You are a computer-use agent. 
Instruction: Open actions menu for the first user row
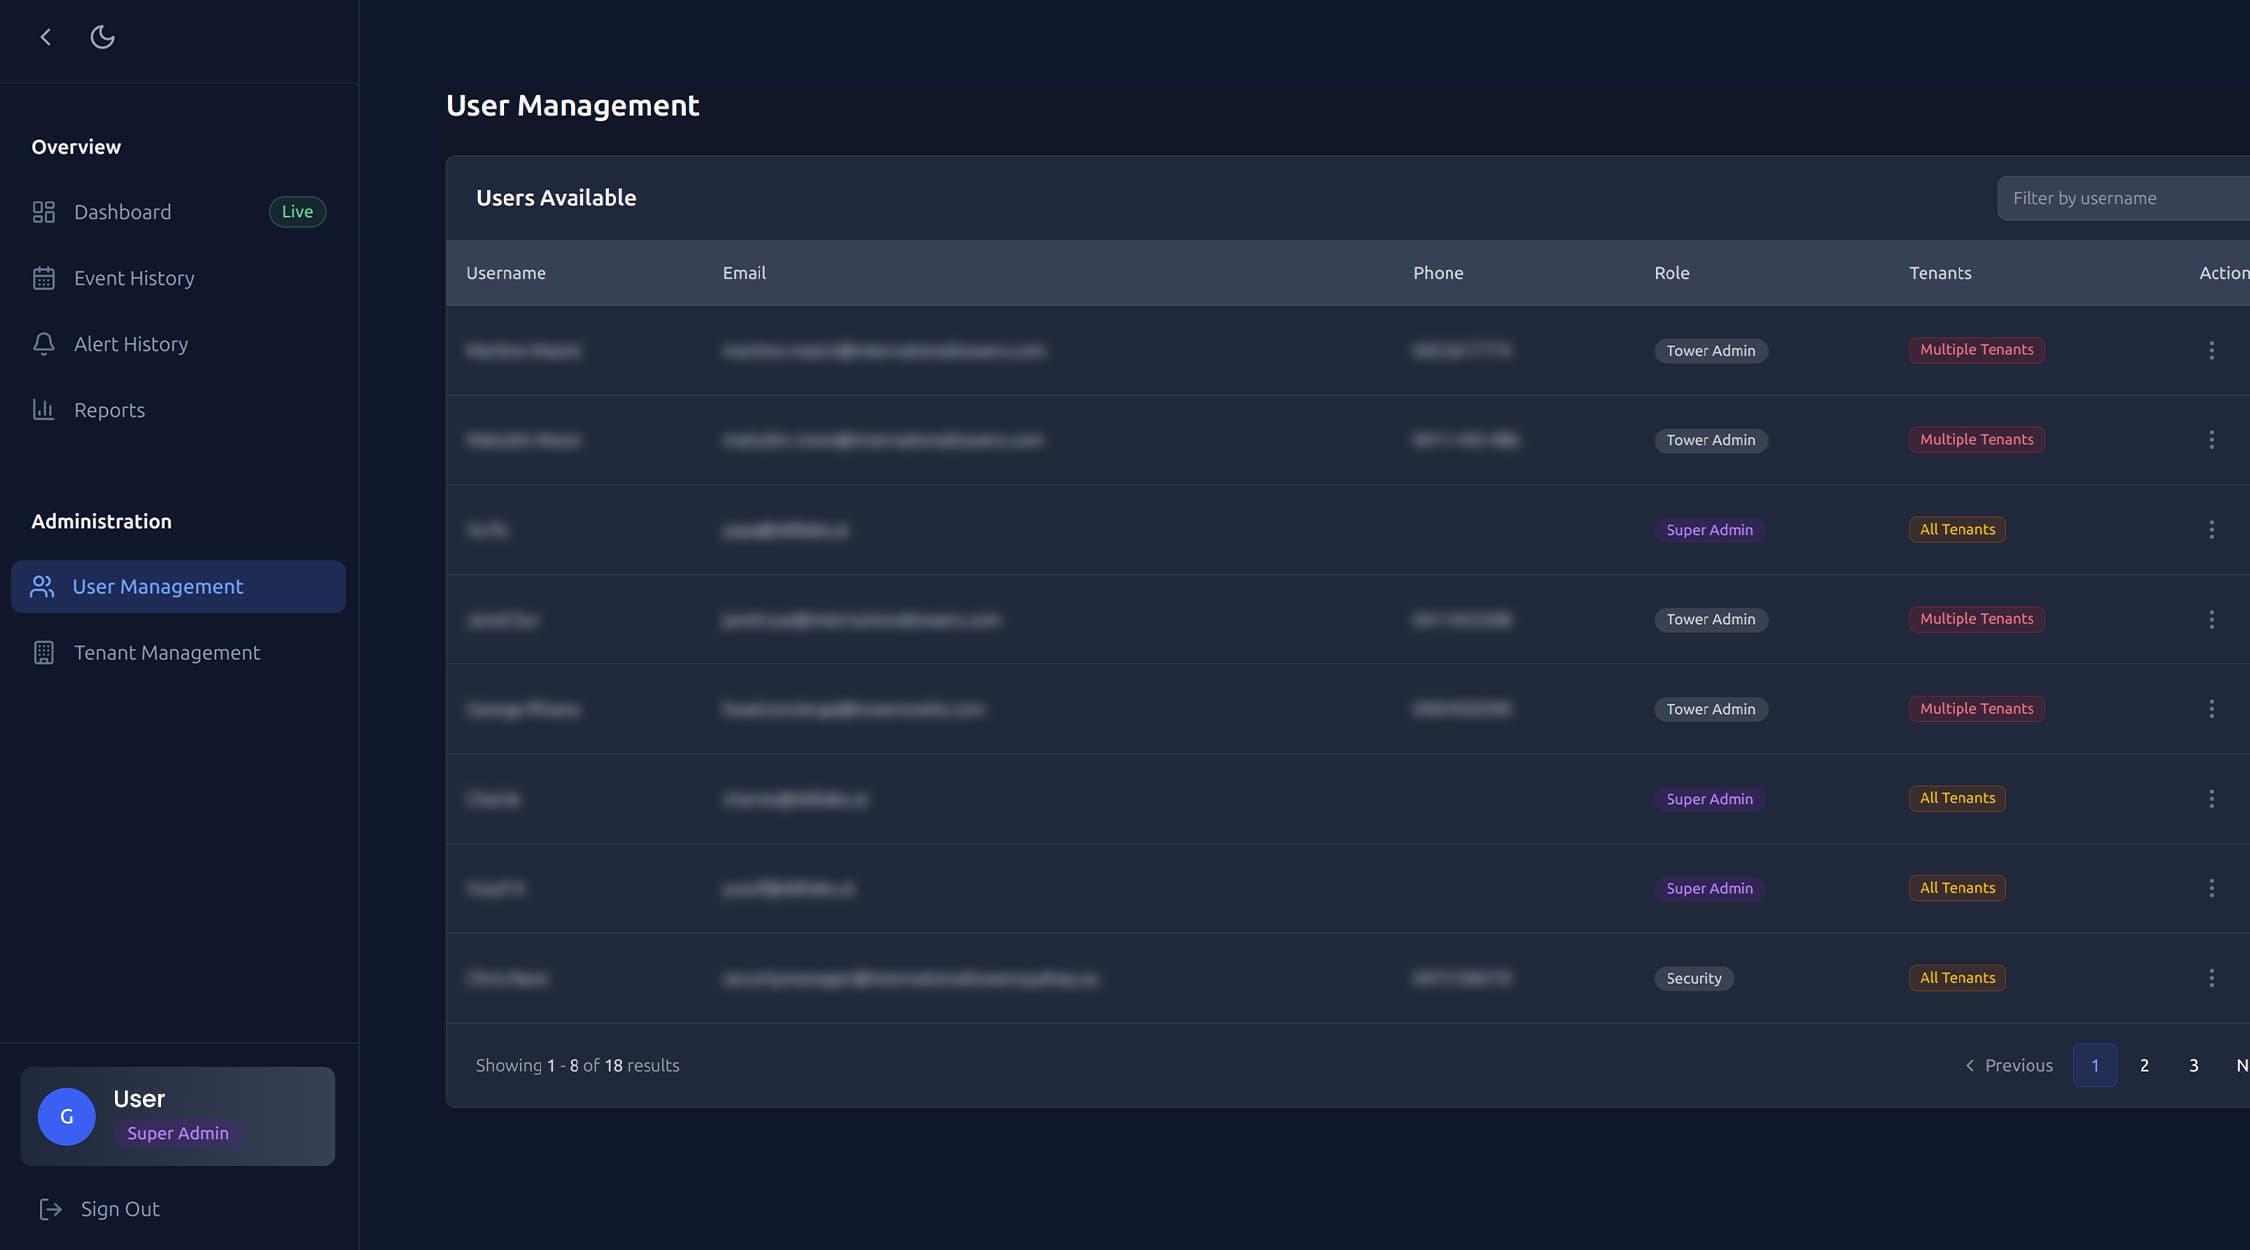[2212, 350]
